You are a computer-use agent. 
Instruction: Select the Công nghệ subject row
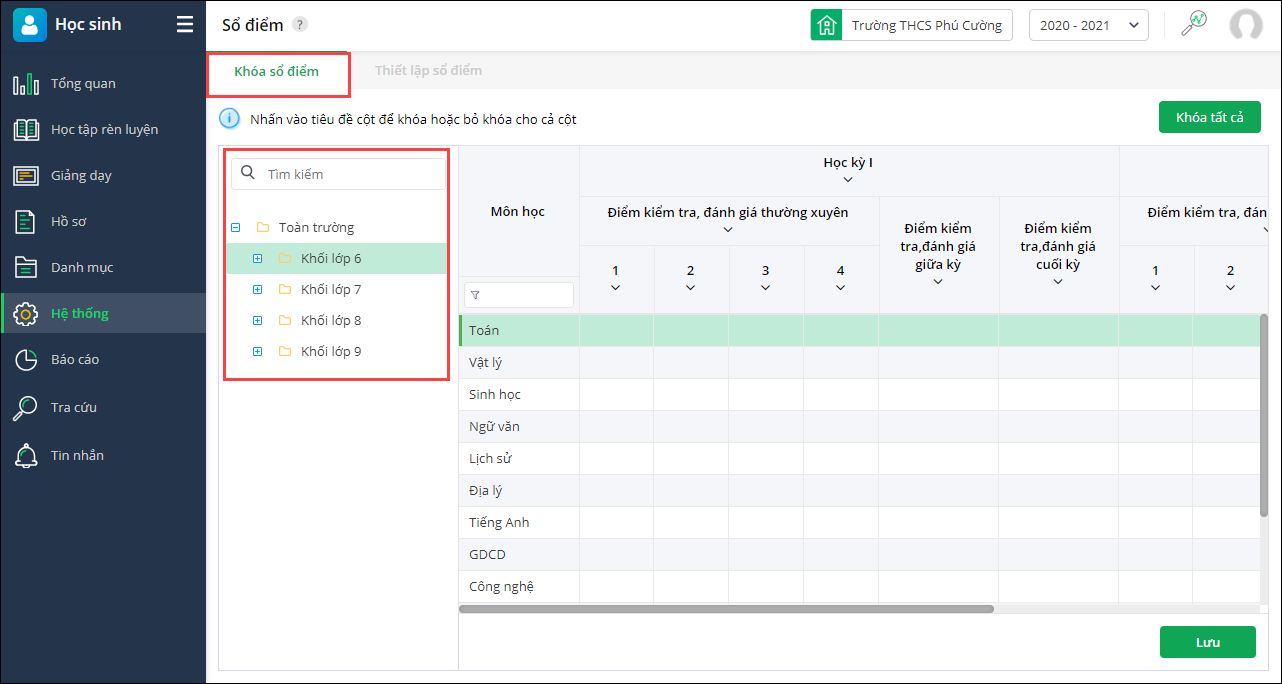coord(859,586)
